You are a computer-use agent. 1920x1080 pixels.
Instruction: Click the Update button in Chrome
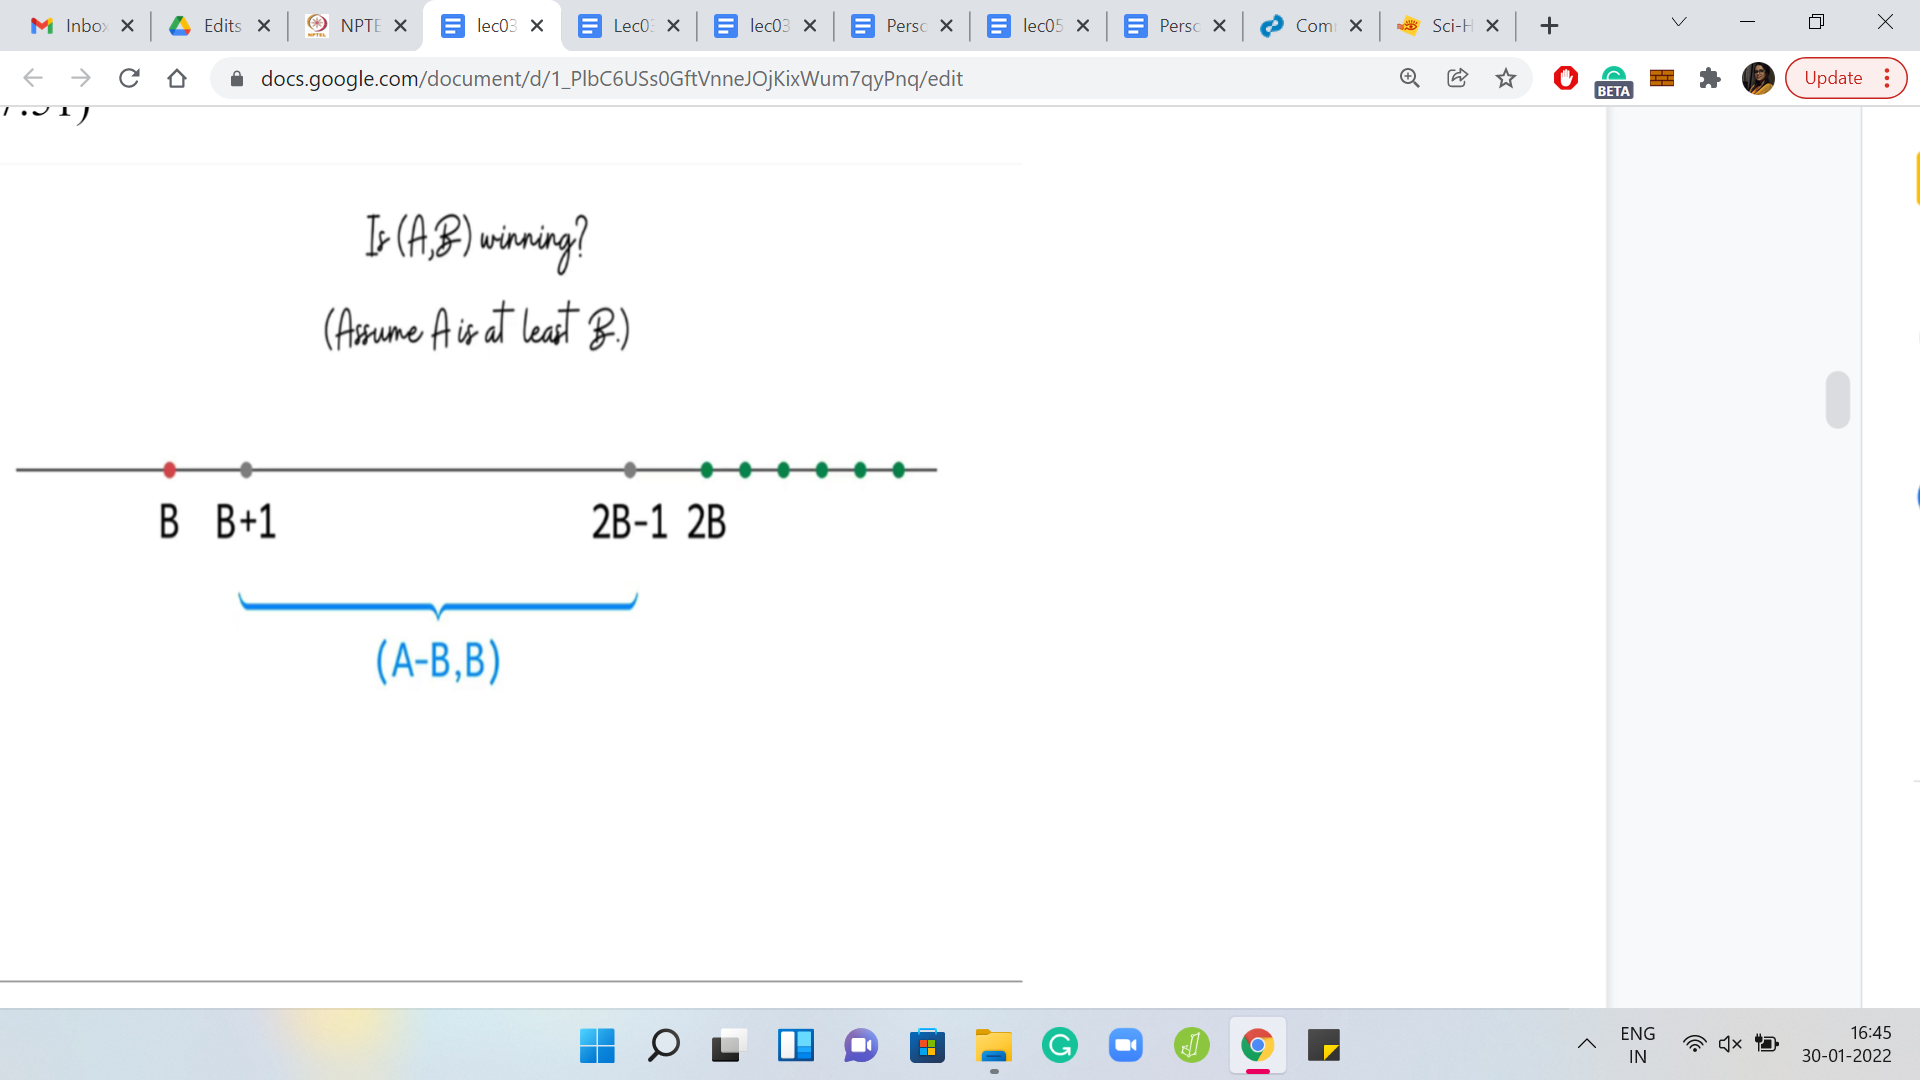pos(1832,78)
